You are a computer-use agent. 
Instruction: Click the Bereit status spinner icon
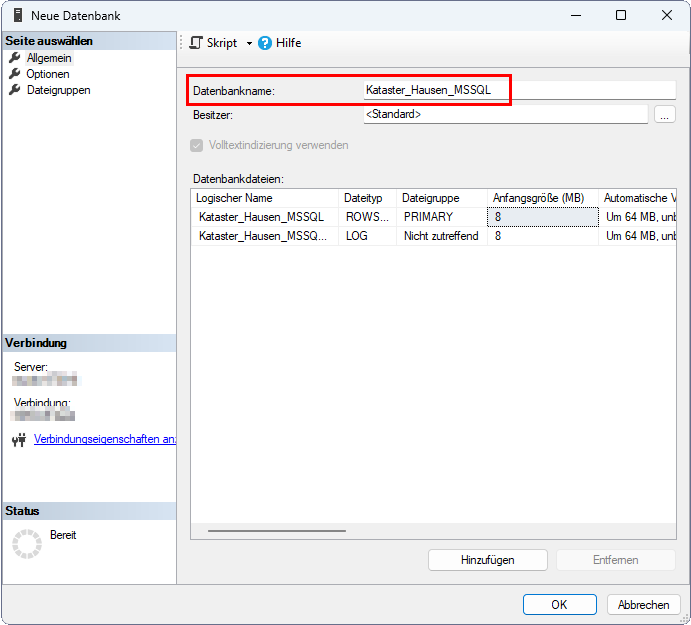coord(27,544)
